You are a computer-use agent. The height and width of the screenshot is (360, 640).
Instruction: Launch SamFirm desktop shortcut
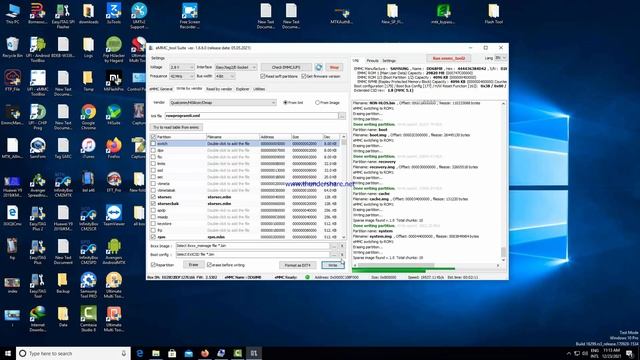[38, 148]
